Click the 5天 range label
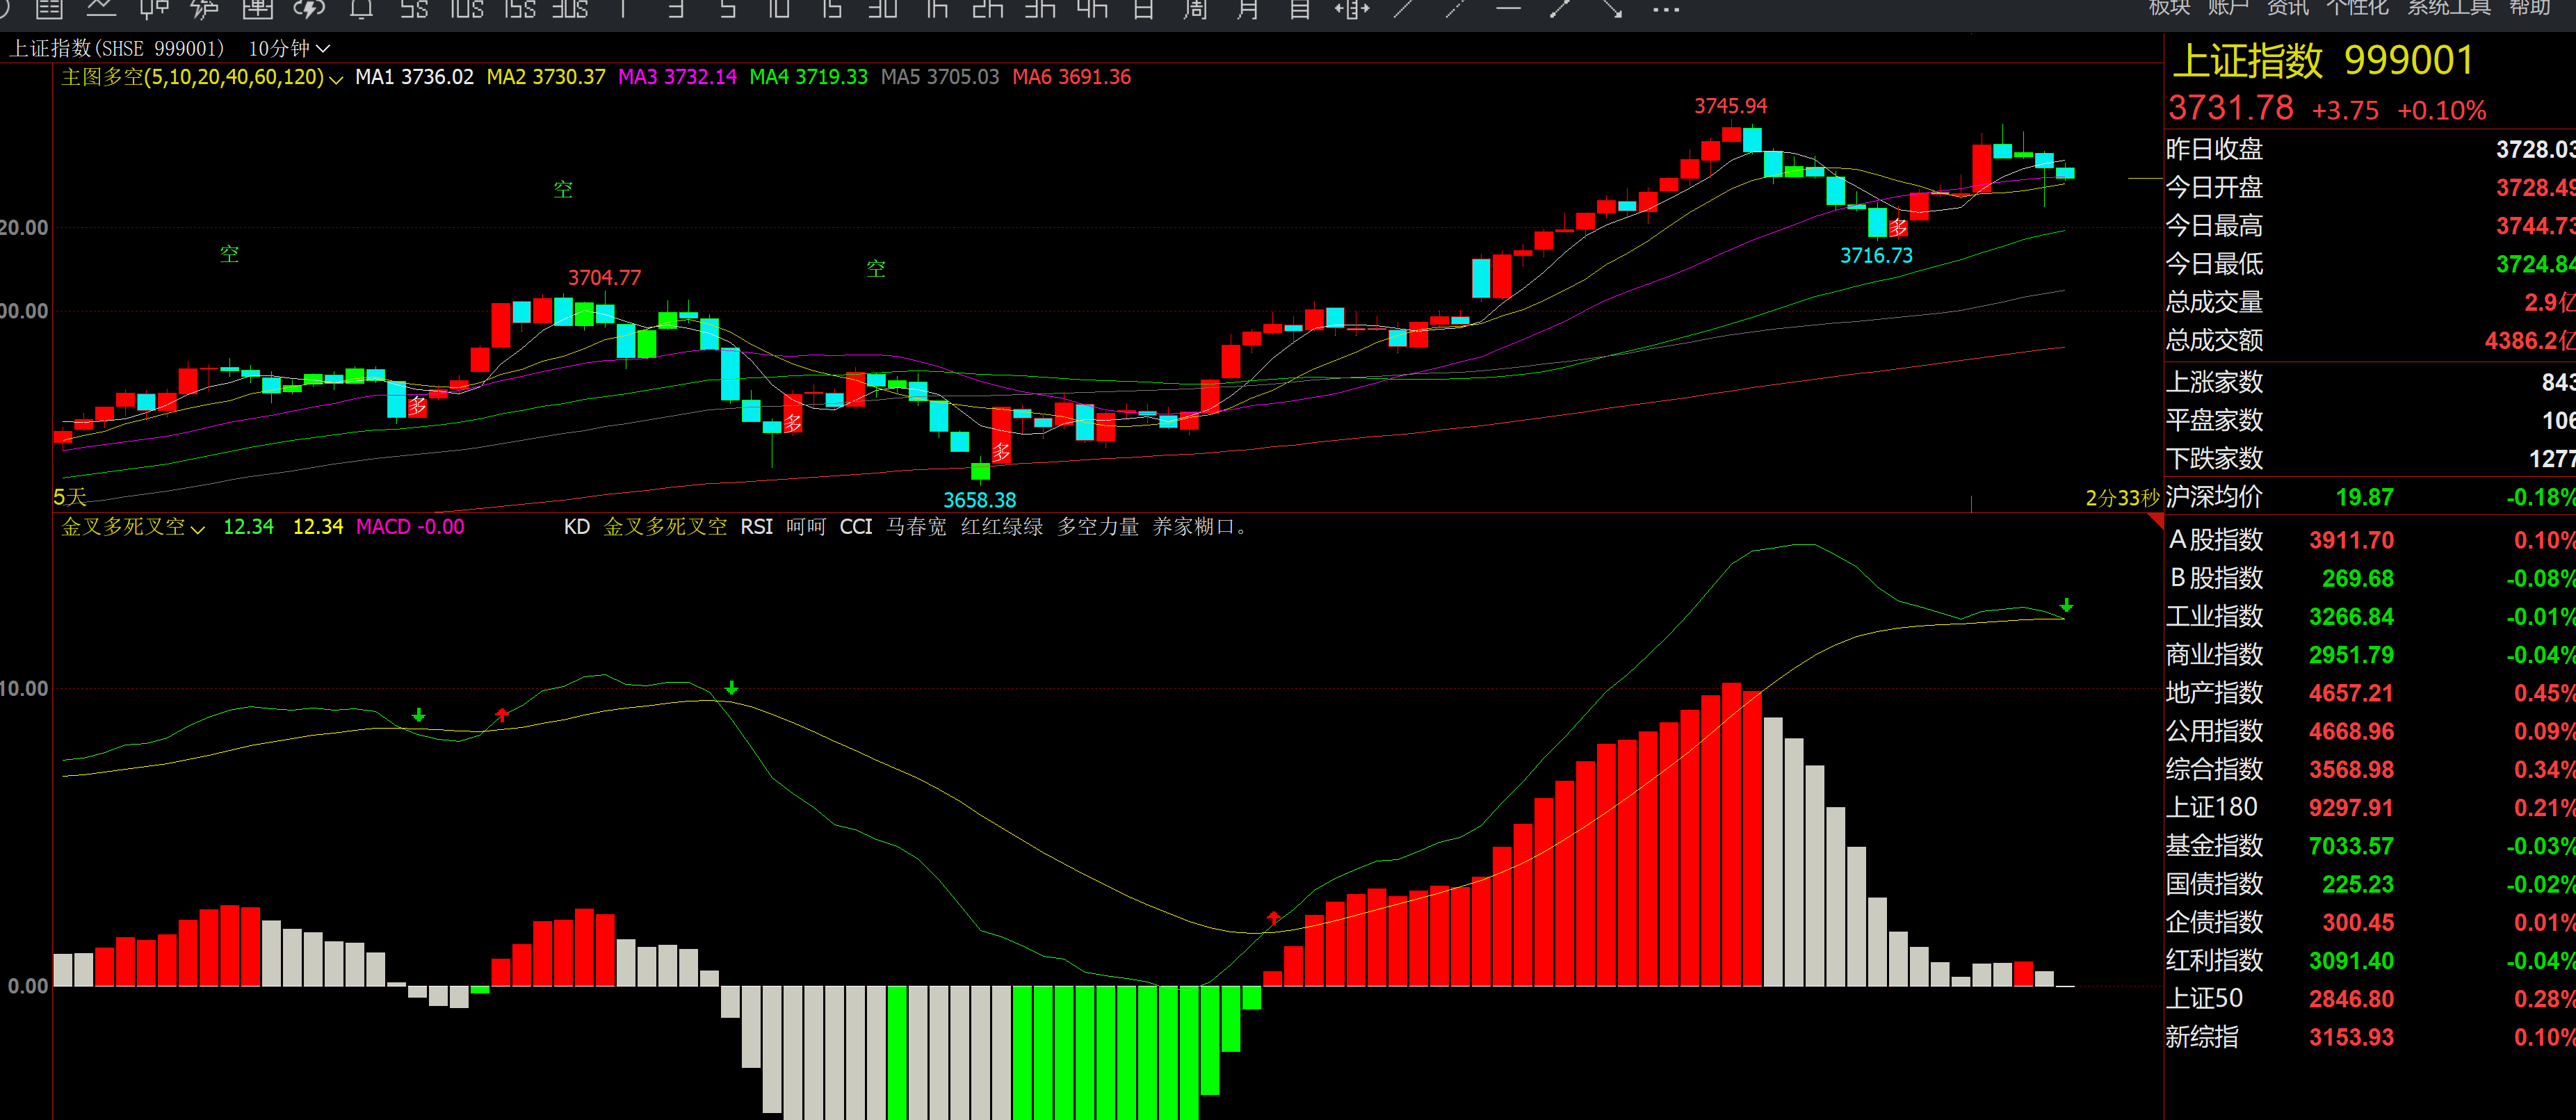Screen dimensions: 2576x1120 (70, 497)
